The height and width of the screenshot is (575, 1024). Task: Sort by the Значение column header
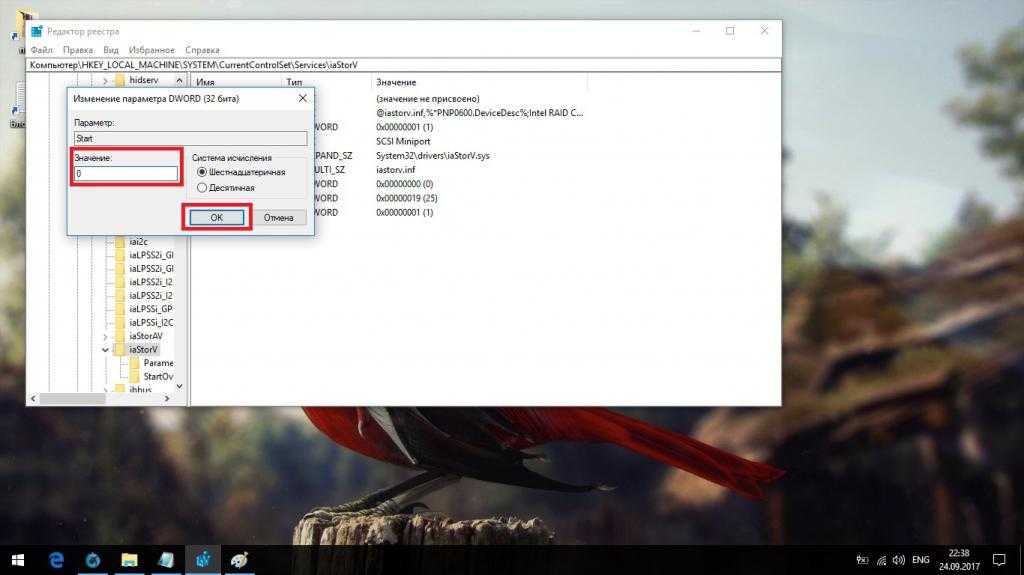pos(396,82)
